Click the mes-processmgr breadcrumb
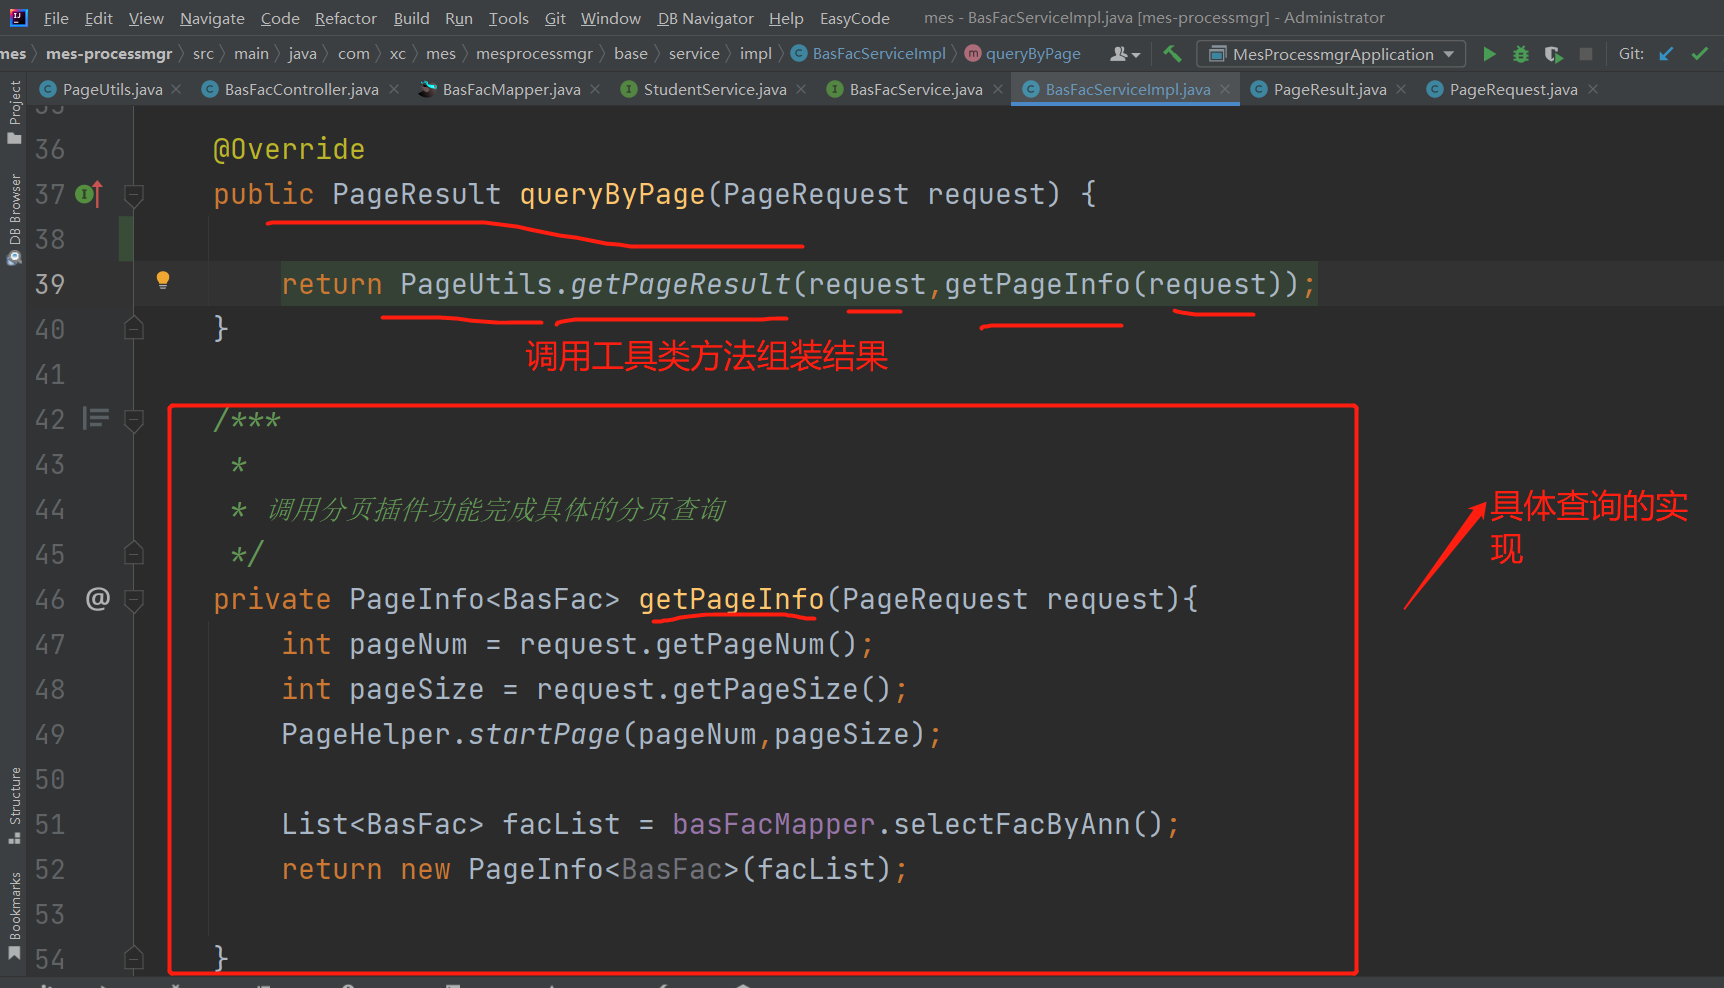1724x988 pixels. 109,54
